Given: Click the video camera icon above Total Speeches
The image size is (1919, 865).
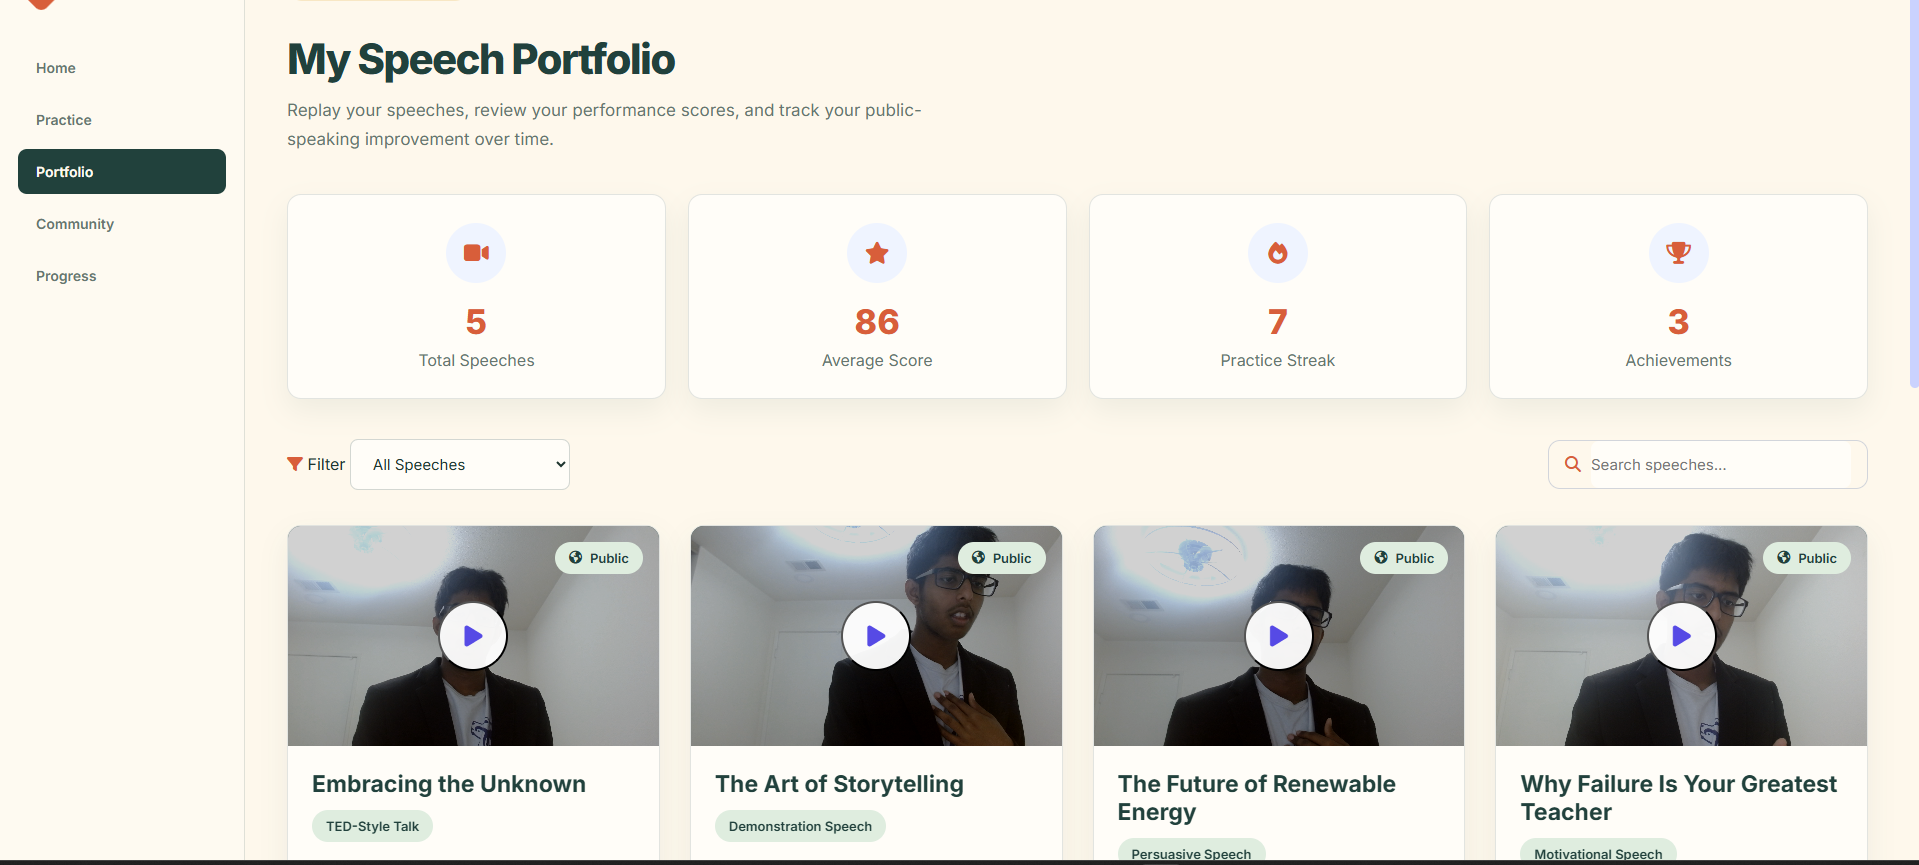Looking at the screenshot, I should point(476,253).
